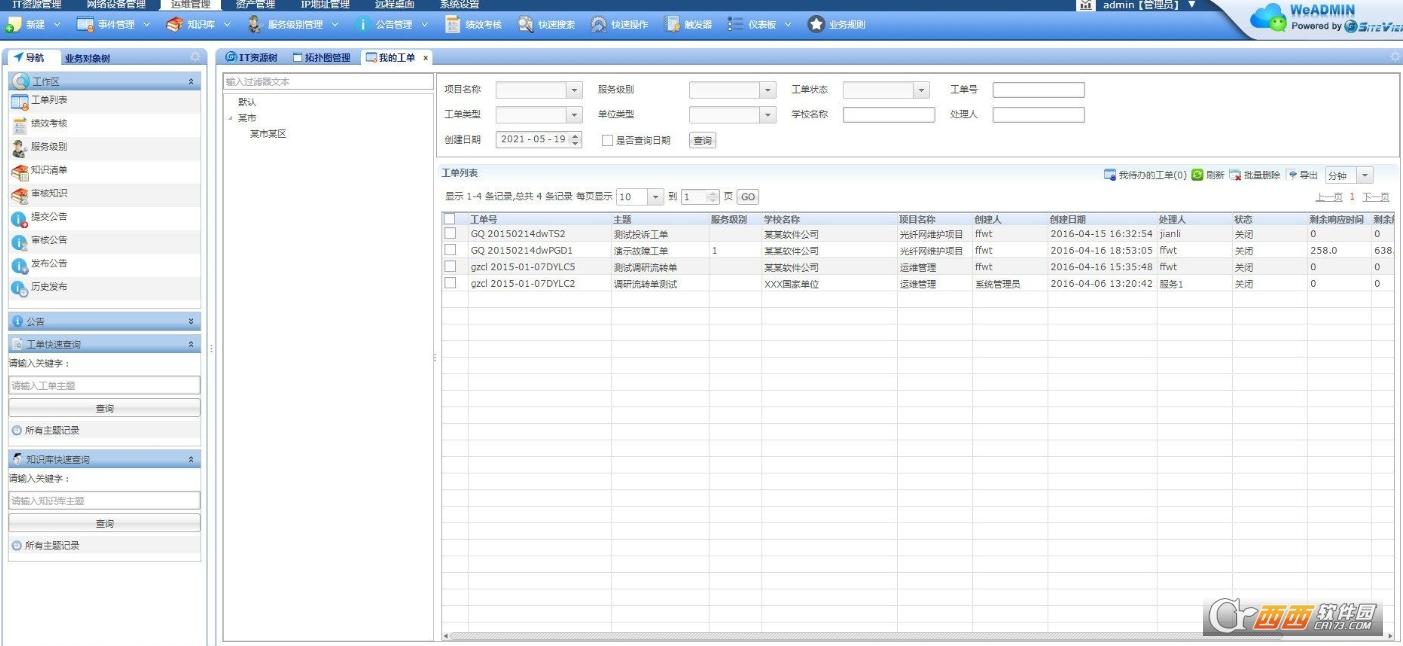Viewport: 1403px width, 646px height.
Task: Click the 快速操作 toolbar icon
Action: [599, 24]
